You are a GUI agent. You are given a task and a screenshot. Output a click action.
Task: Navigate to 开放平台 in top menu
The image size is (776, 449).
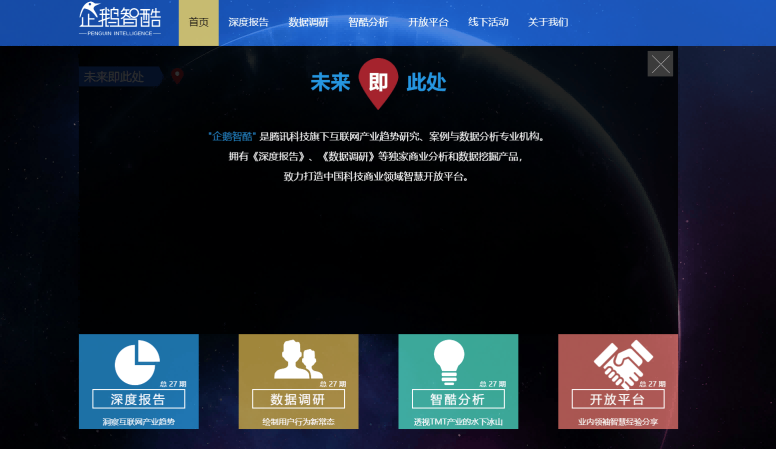[428, 22]
